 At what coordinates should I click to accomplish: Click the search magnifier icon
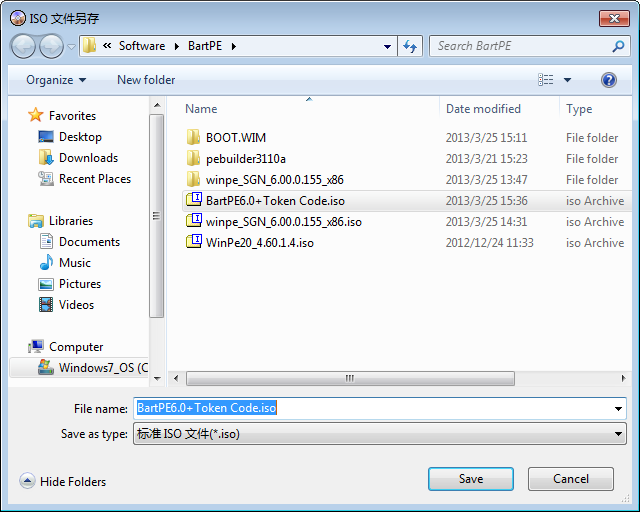point(618,46)
